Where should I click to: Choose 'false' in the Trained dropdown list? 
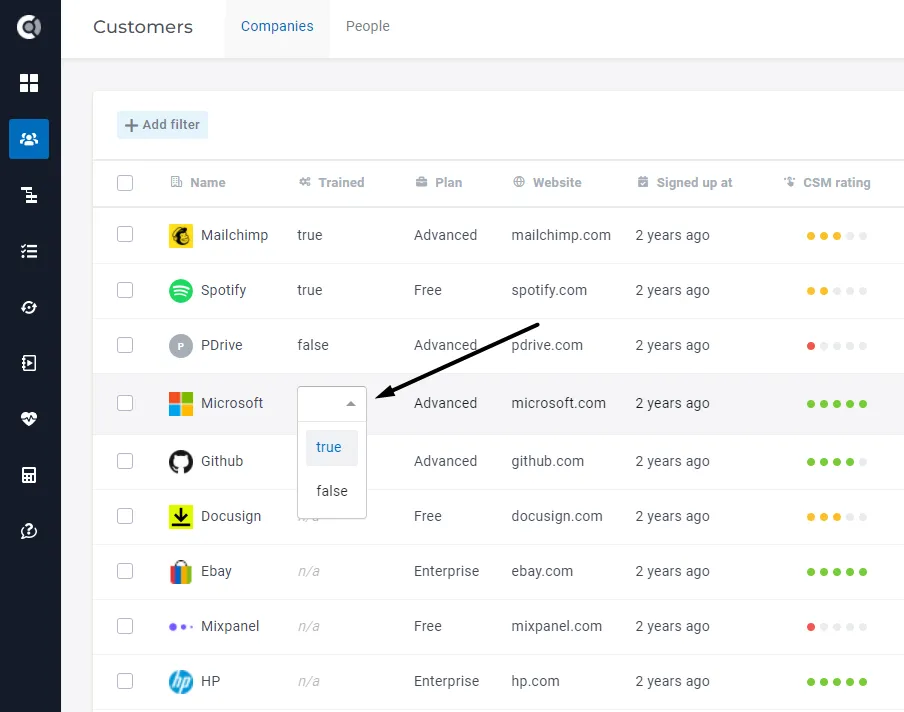332,491
